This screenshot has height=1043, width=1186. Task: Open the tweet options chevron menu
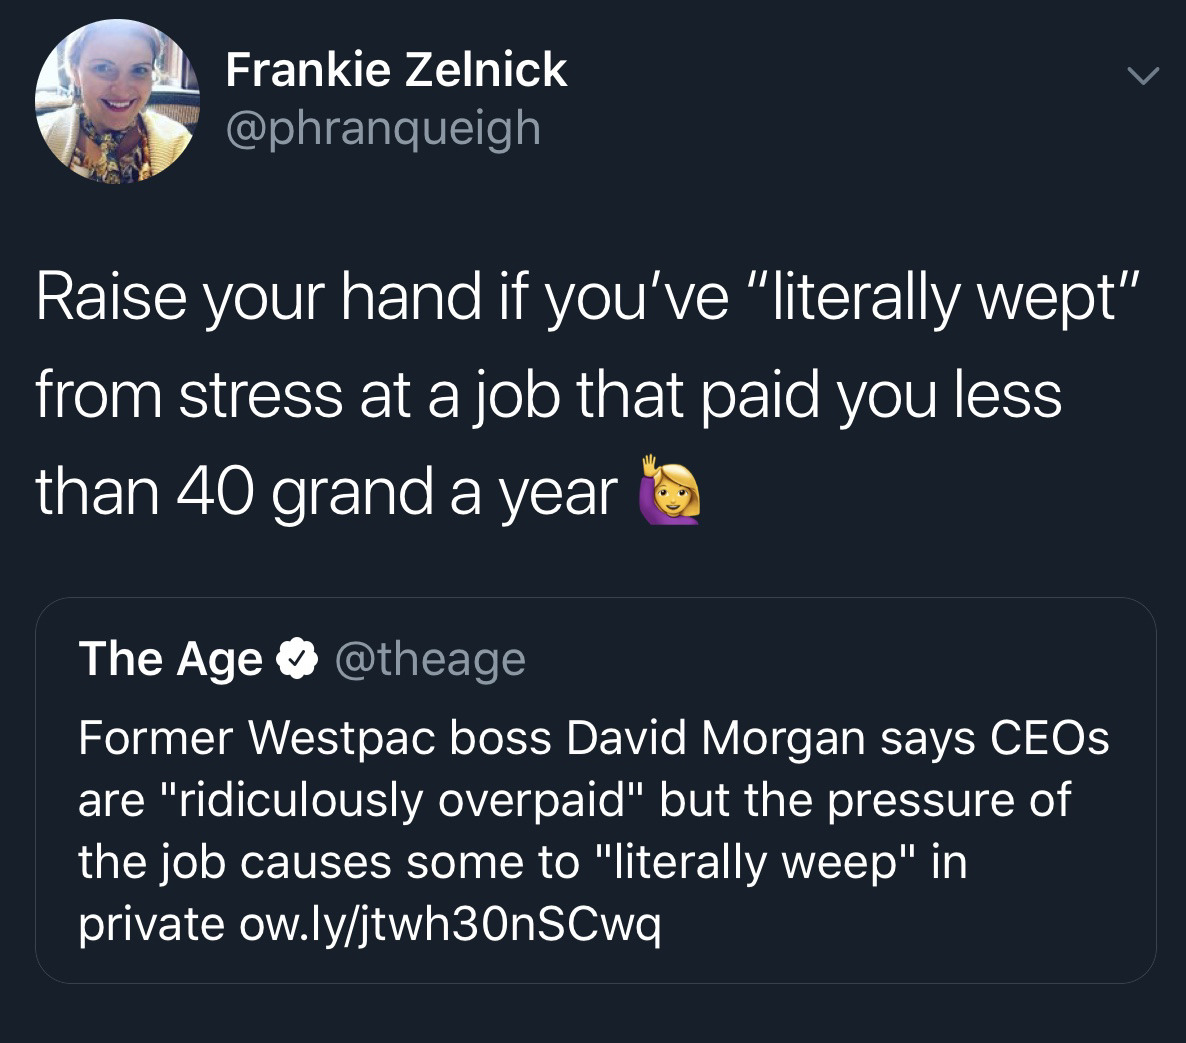[x=1141, y=76]
